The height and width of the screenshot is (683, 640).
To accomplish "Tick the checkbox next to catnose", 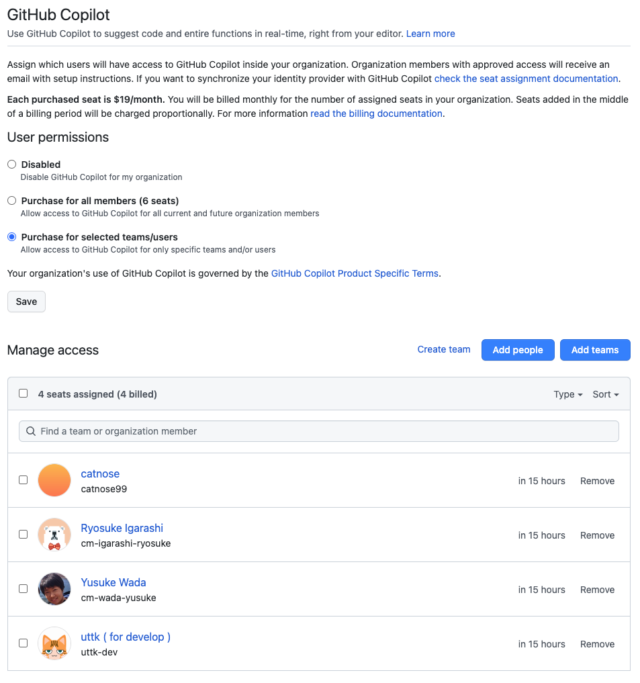I will 23,480.
